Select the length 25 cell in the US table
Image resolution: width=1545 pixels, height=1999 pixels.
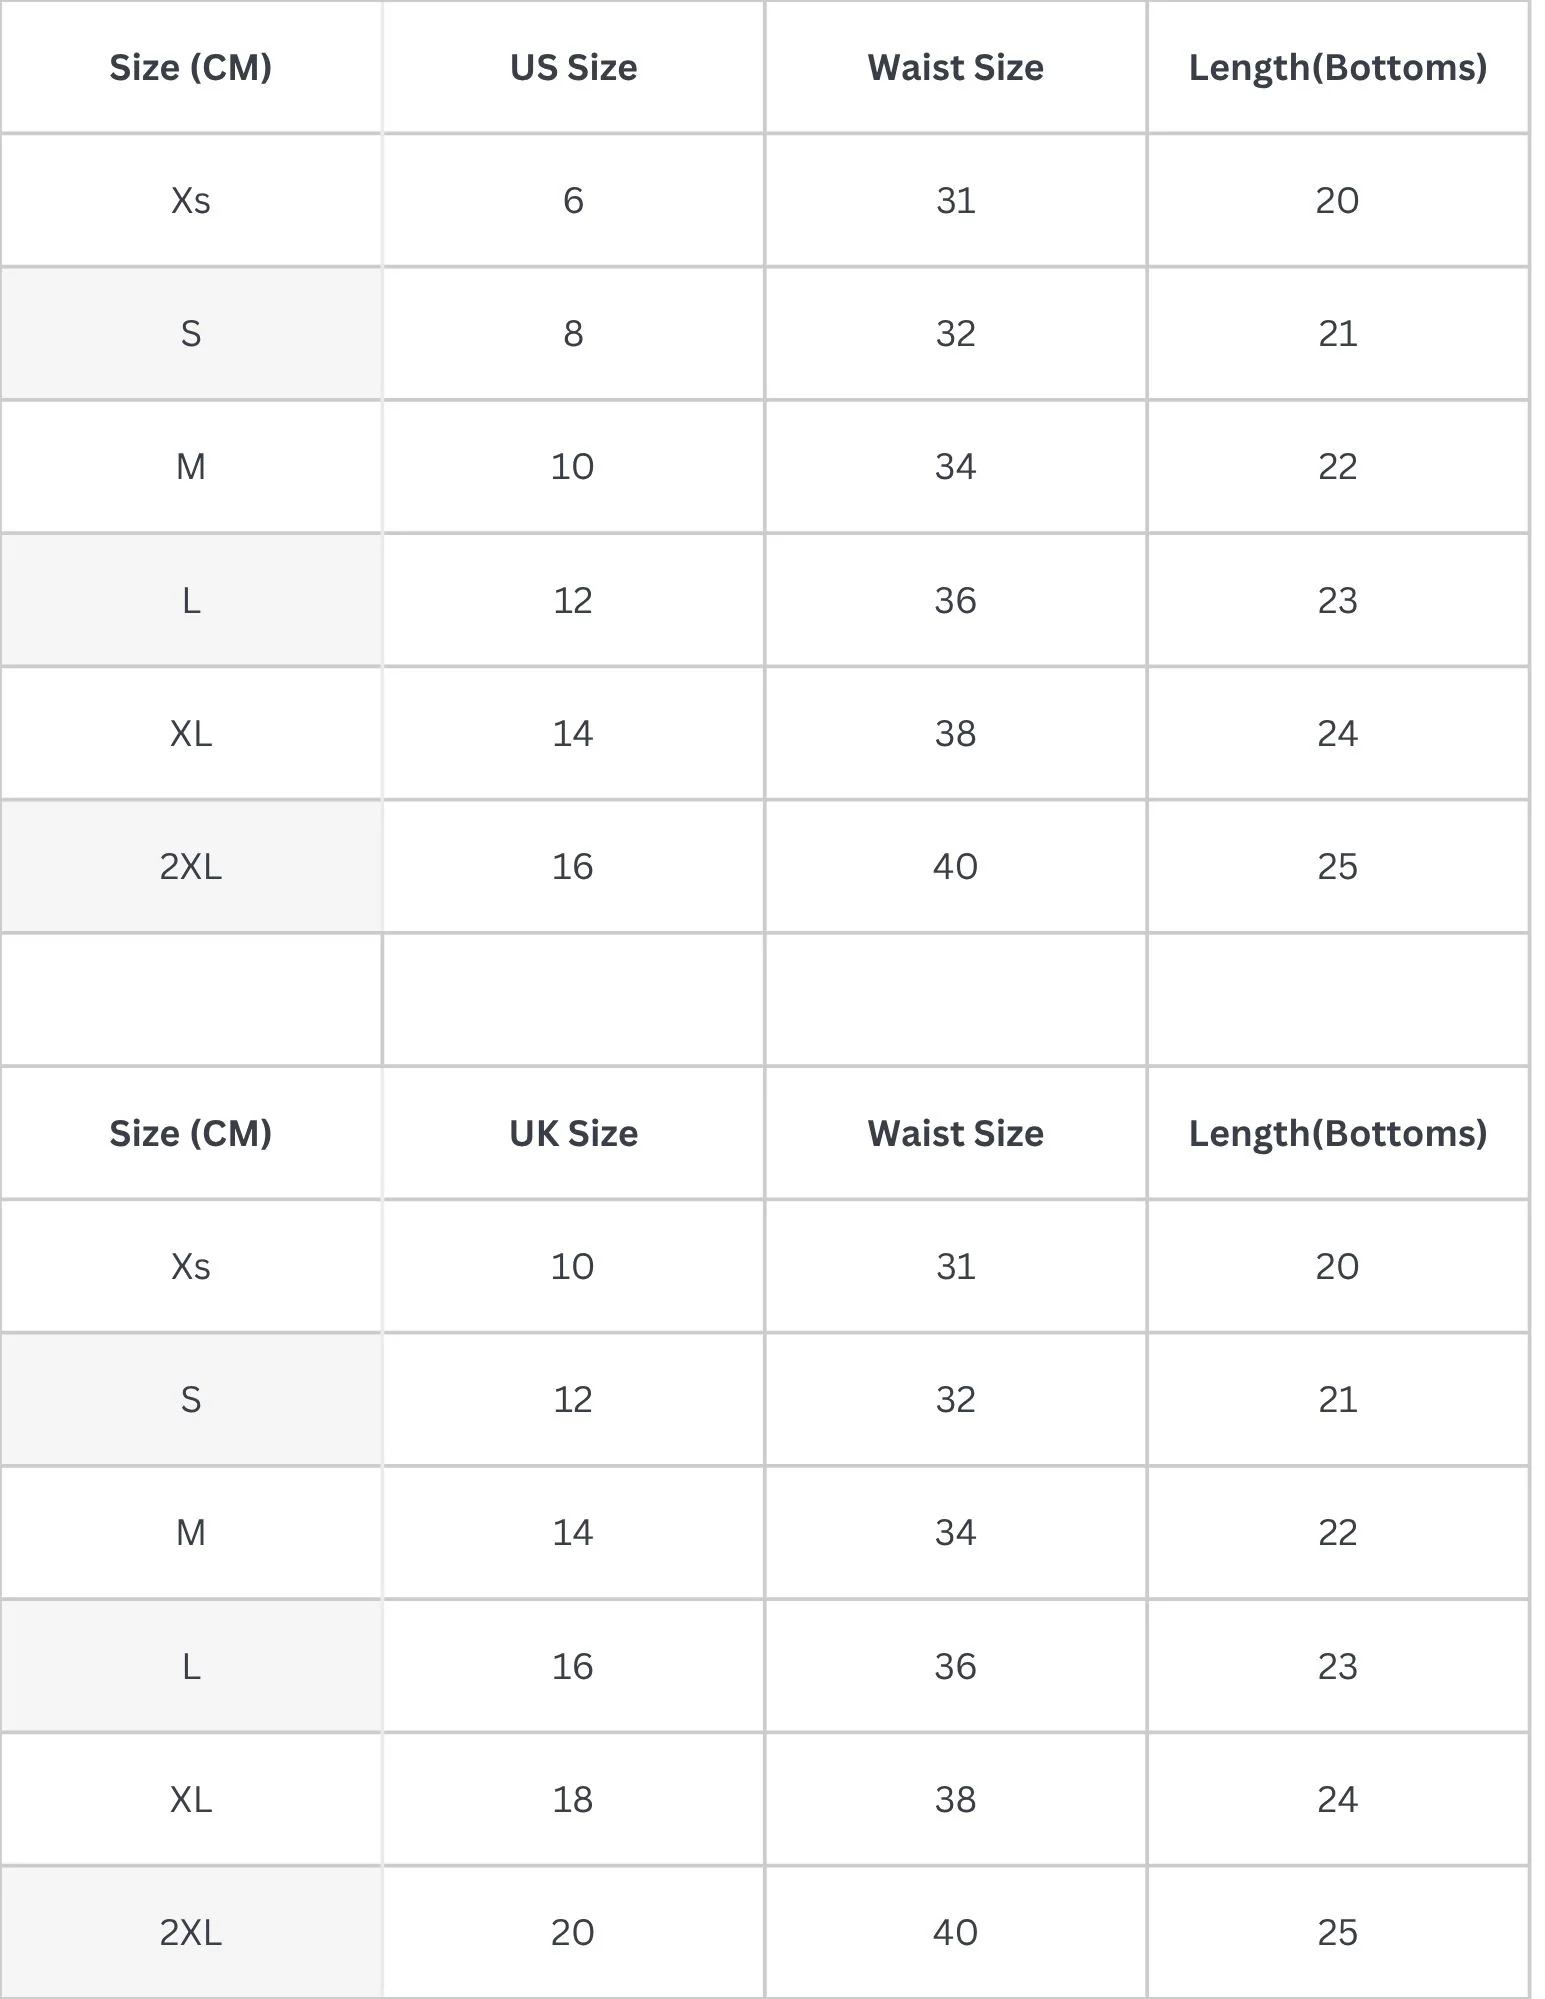click(x=1338, y=866)
